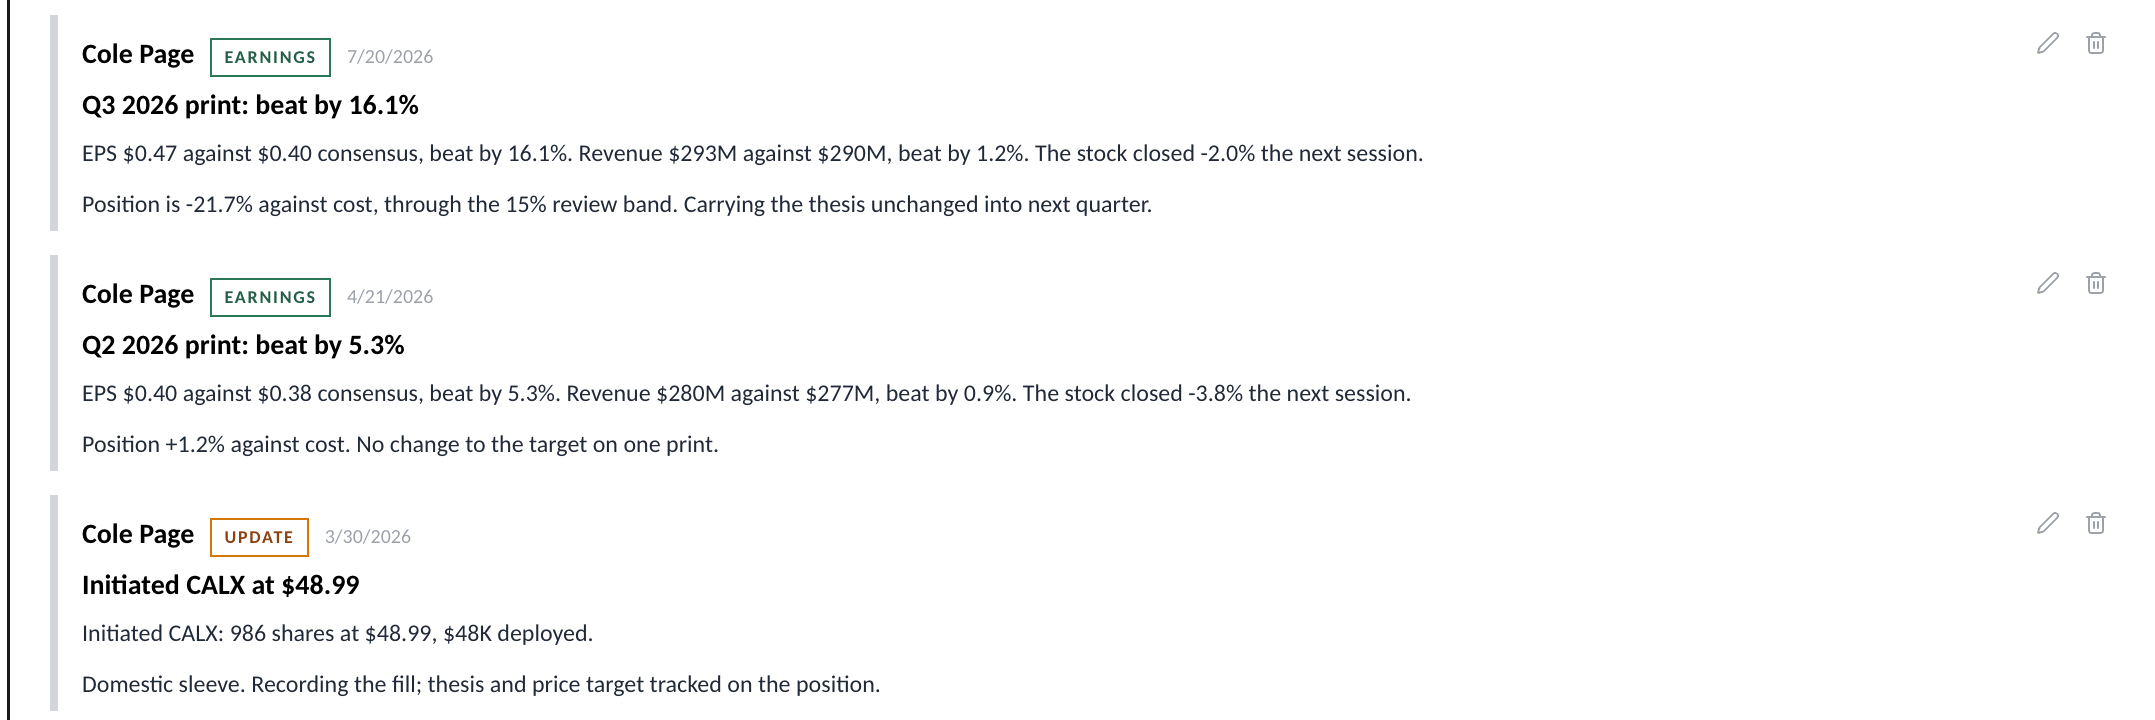Open Cole Page author on Q3 note

pyautogui.click(x=138, y=55)
